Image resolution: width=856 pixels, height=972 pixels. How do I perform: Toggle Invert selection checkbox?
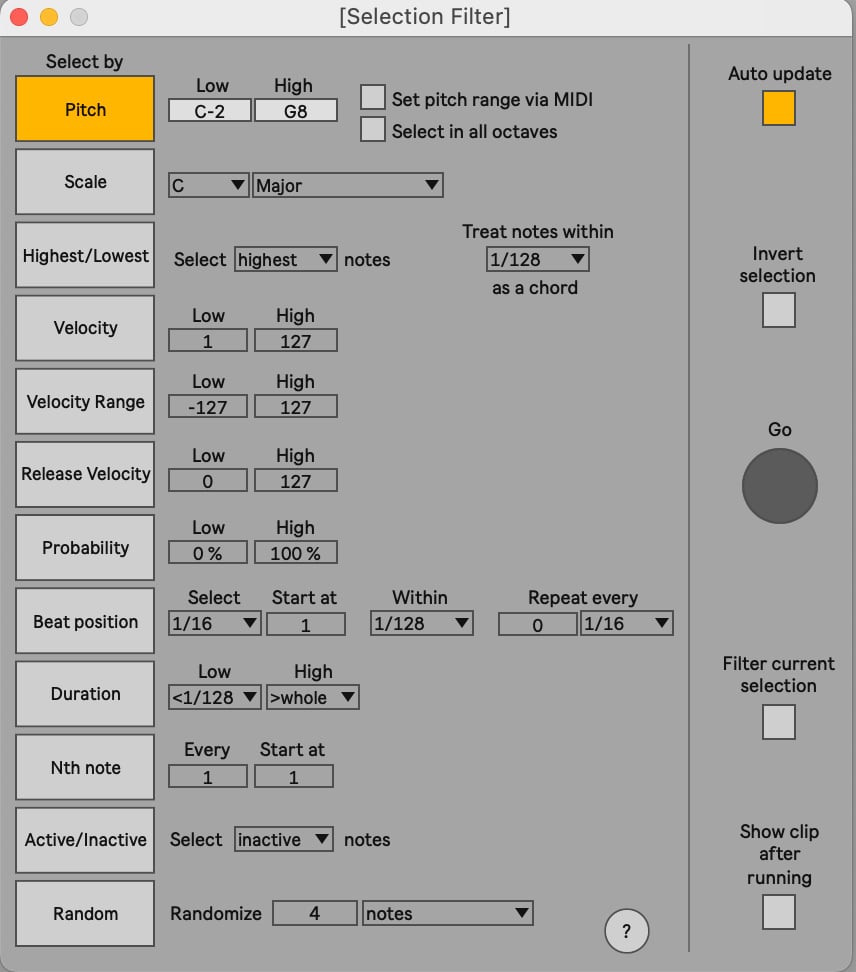[779, 310]
